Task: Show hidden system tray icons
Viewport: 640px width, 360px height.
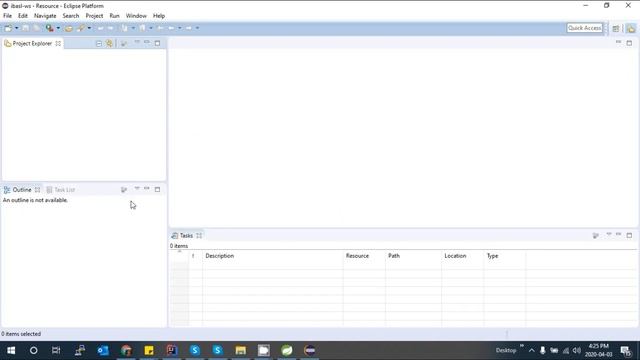Action: coord(531,351)
